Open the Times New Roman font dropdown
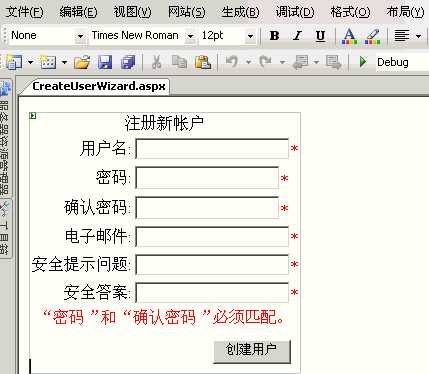The height and width of the screenshot is (374, 429). [190, 36]
